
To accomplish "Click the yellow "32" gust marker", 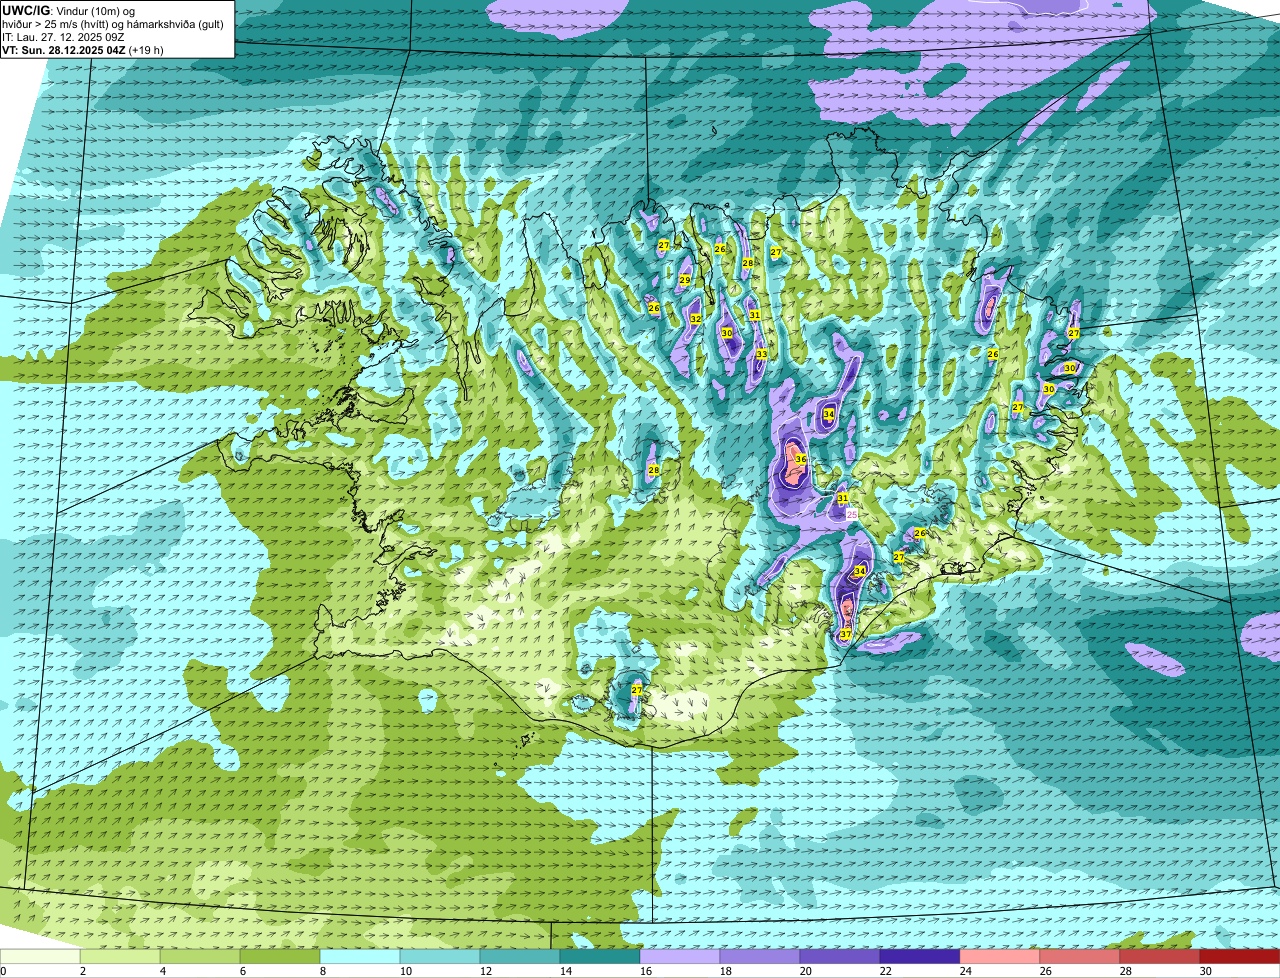I will [x=695, y=319].
